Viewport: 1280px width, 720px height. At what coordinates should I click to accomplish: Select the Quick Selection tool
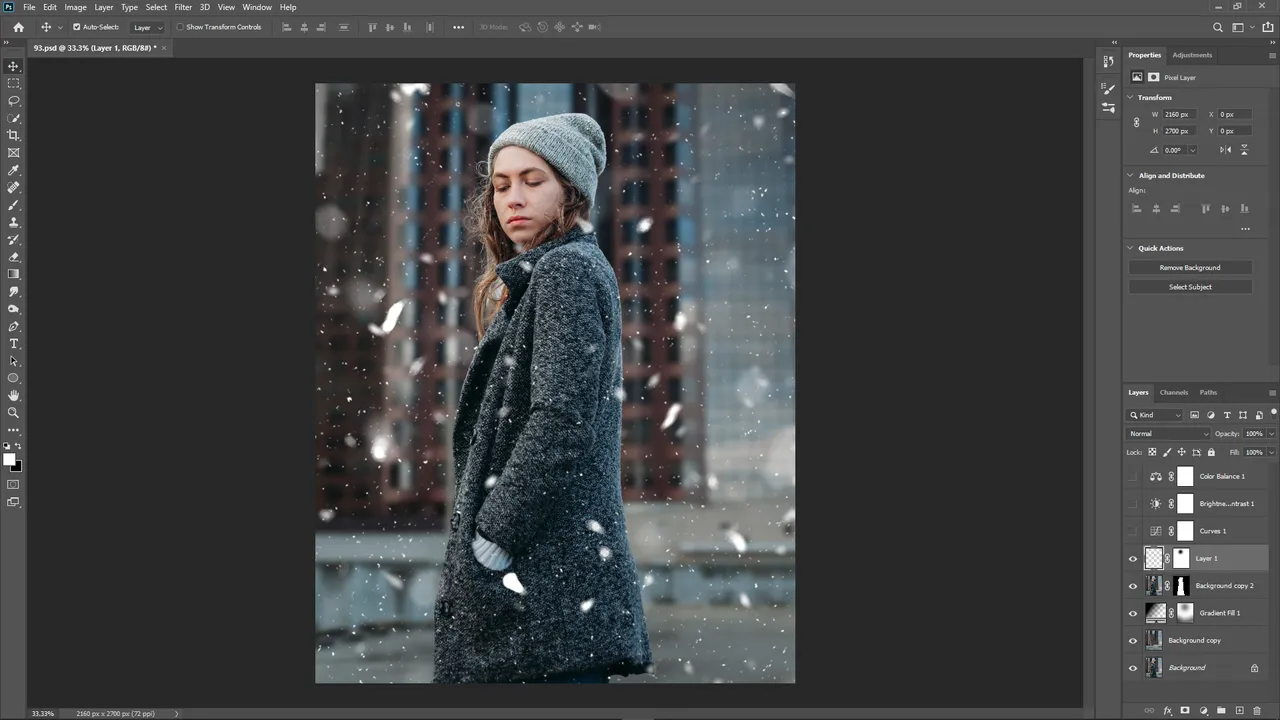[13, 118]
